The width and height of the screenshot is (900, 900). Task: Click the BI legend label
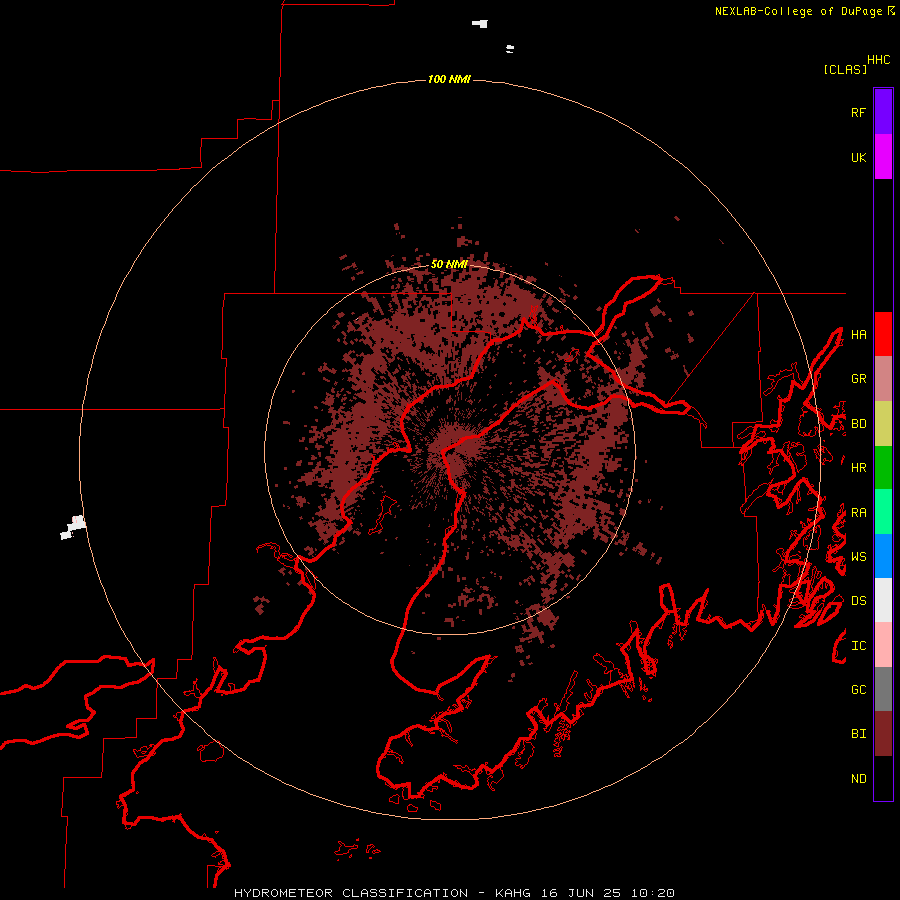pos(858,734)
